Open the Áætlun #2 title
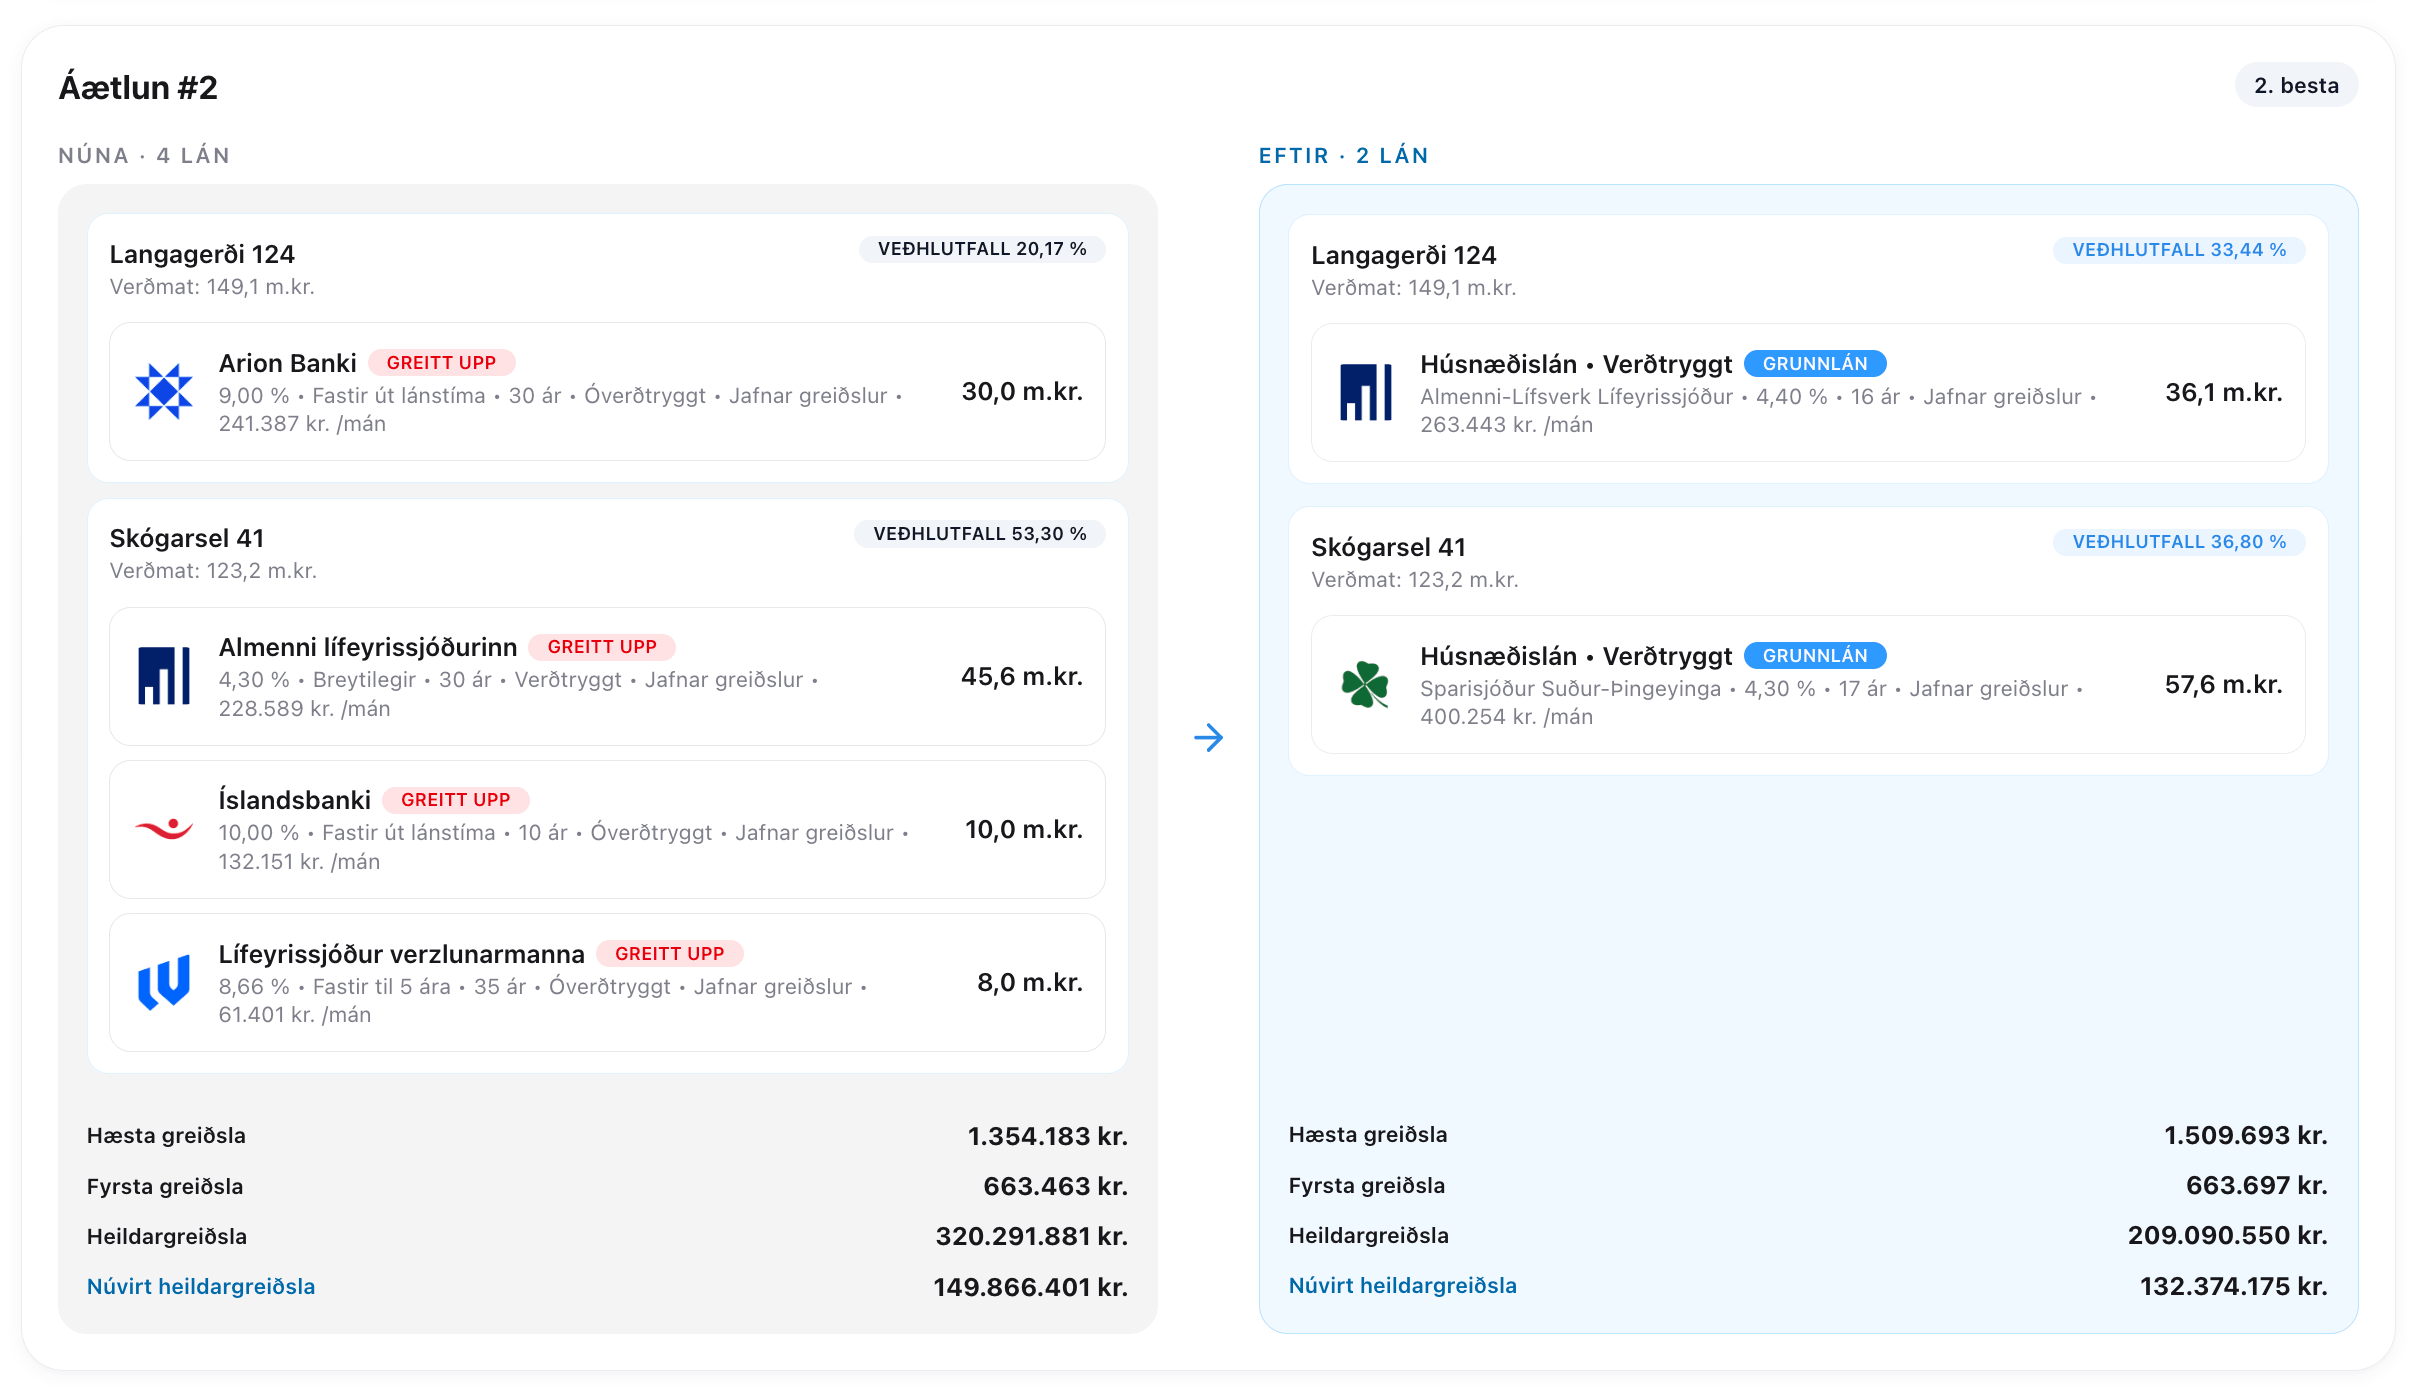 (138, 88)
